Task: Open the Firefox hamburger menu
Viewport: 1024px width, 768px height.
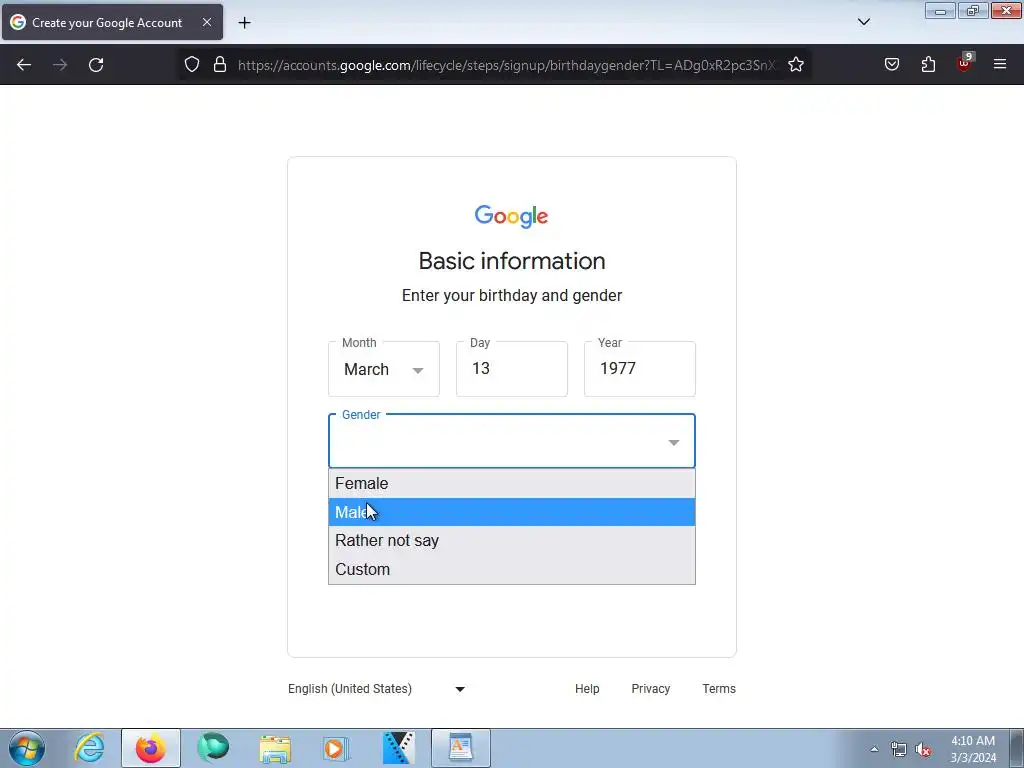Action: pos(1000,65)
